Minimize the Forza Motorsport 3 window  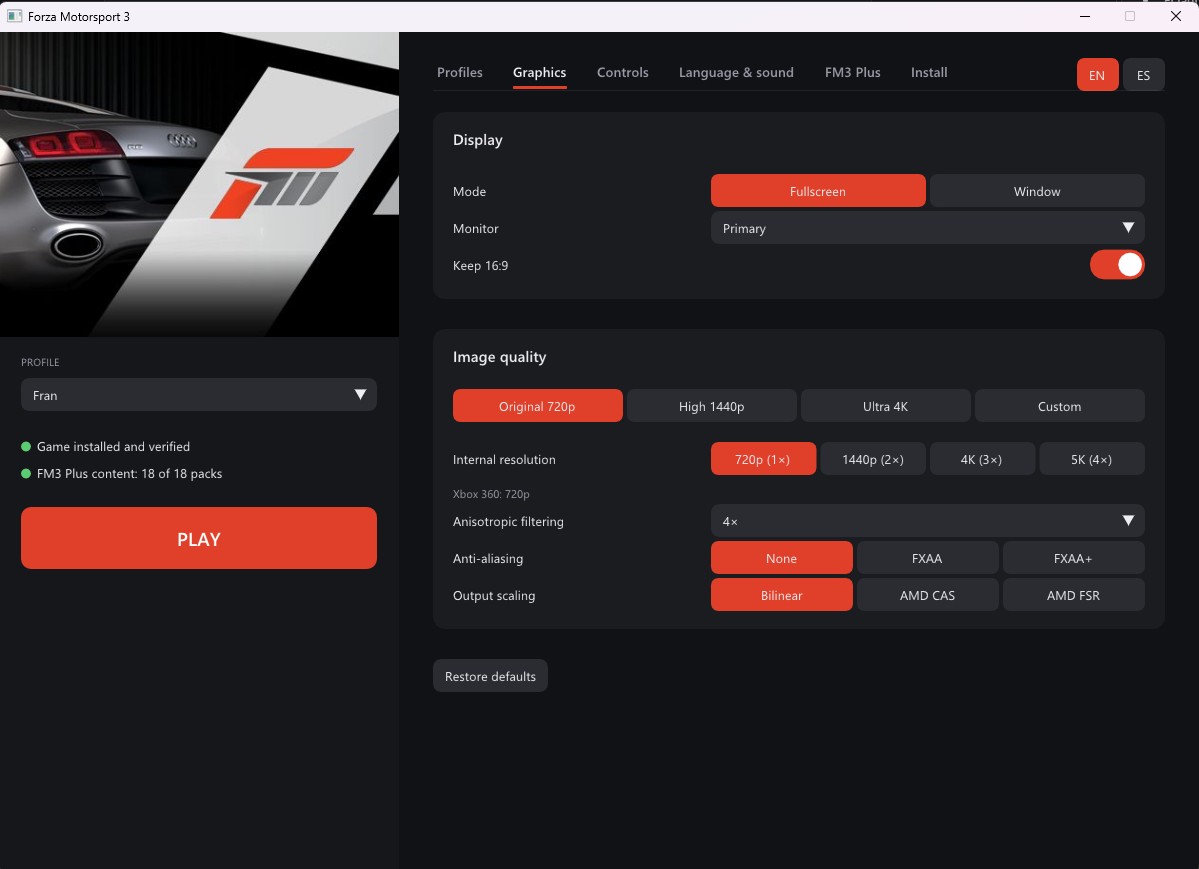[1084, 16]
